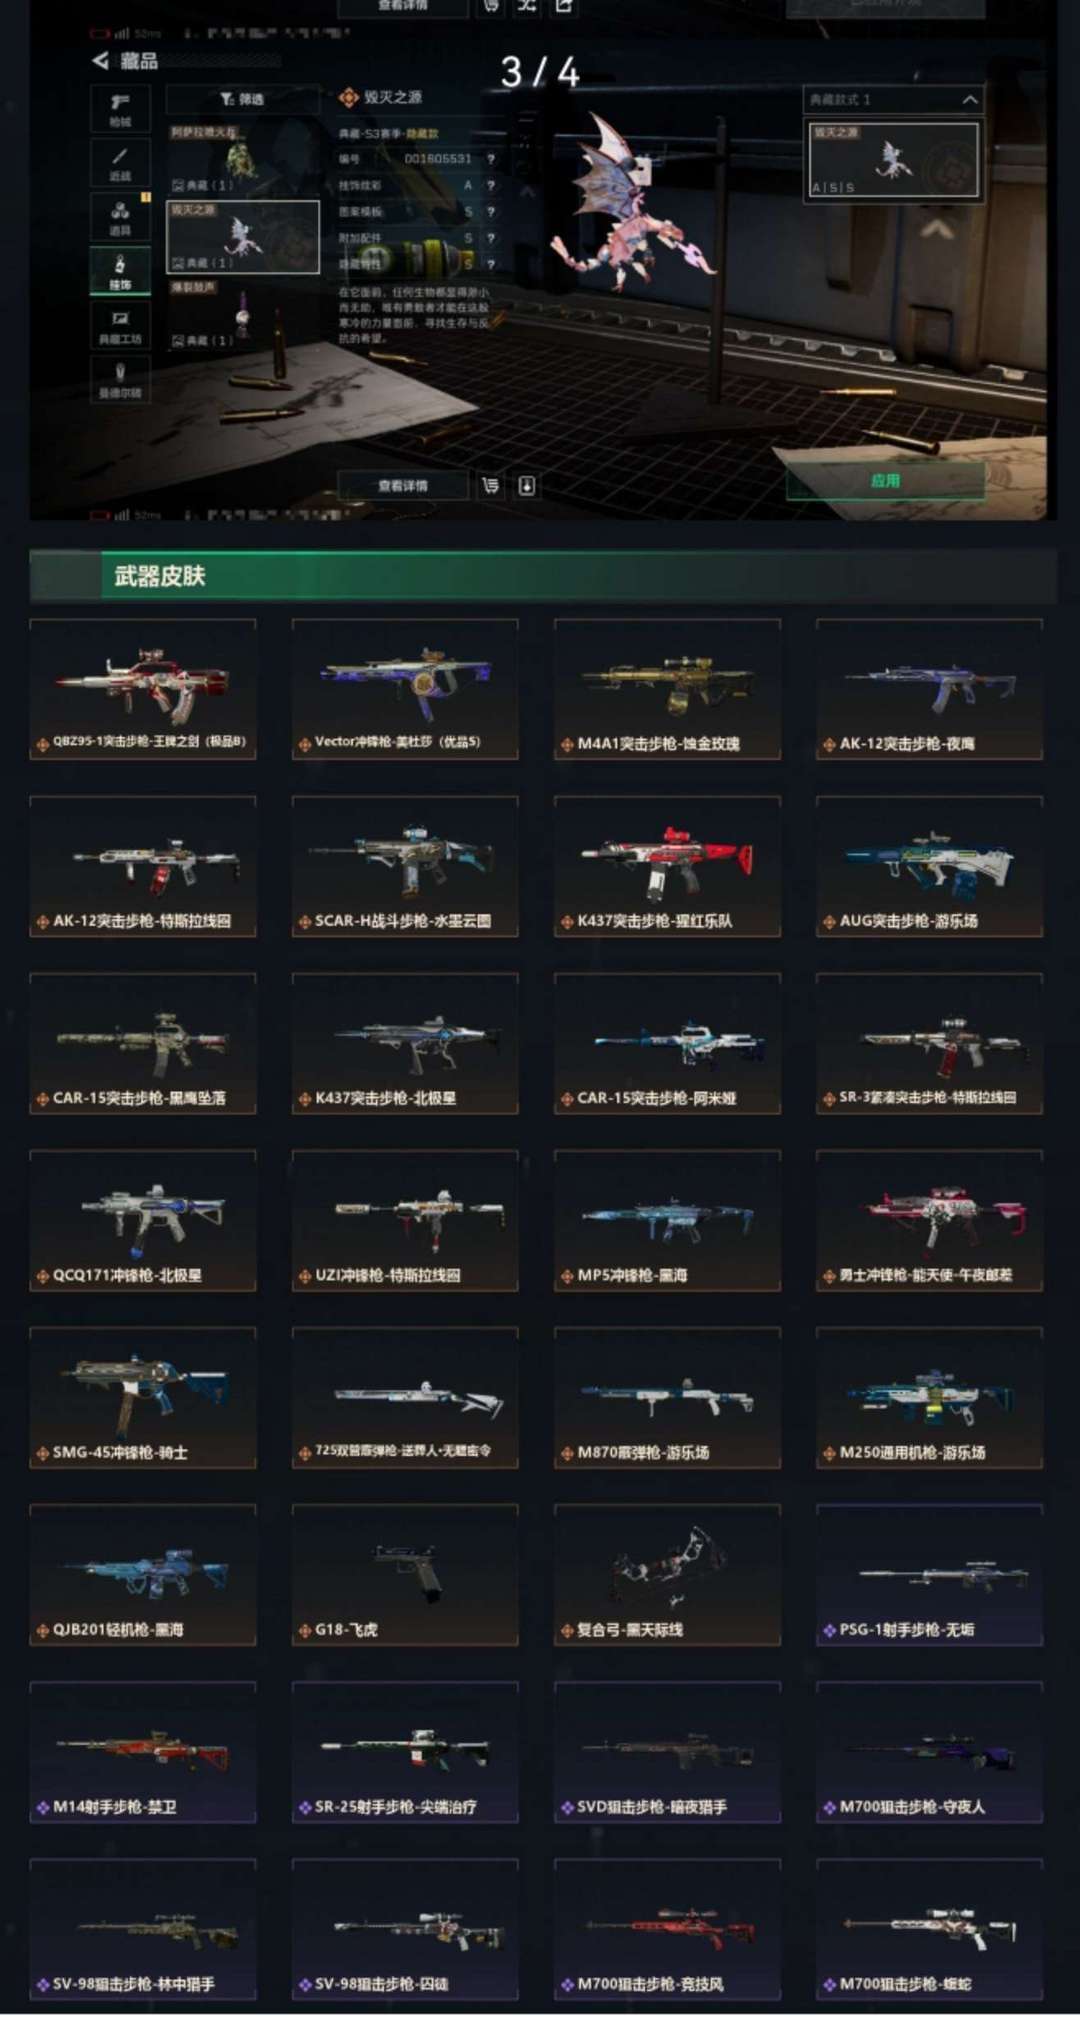The image size is (1080, 2019).
Task: Click the download icon near 查看详情
Action: (527, 486)
